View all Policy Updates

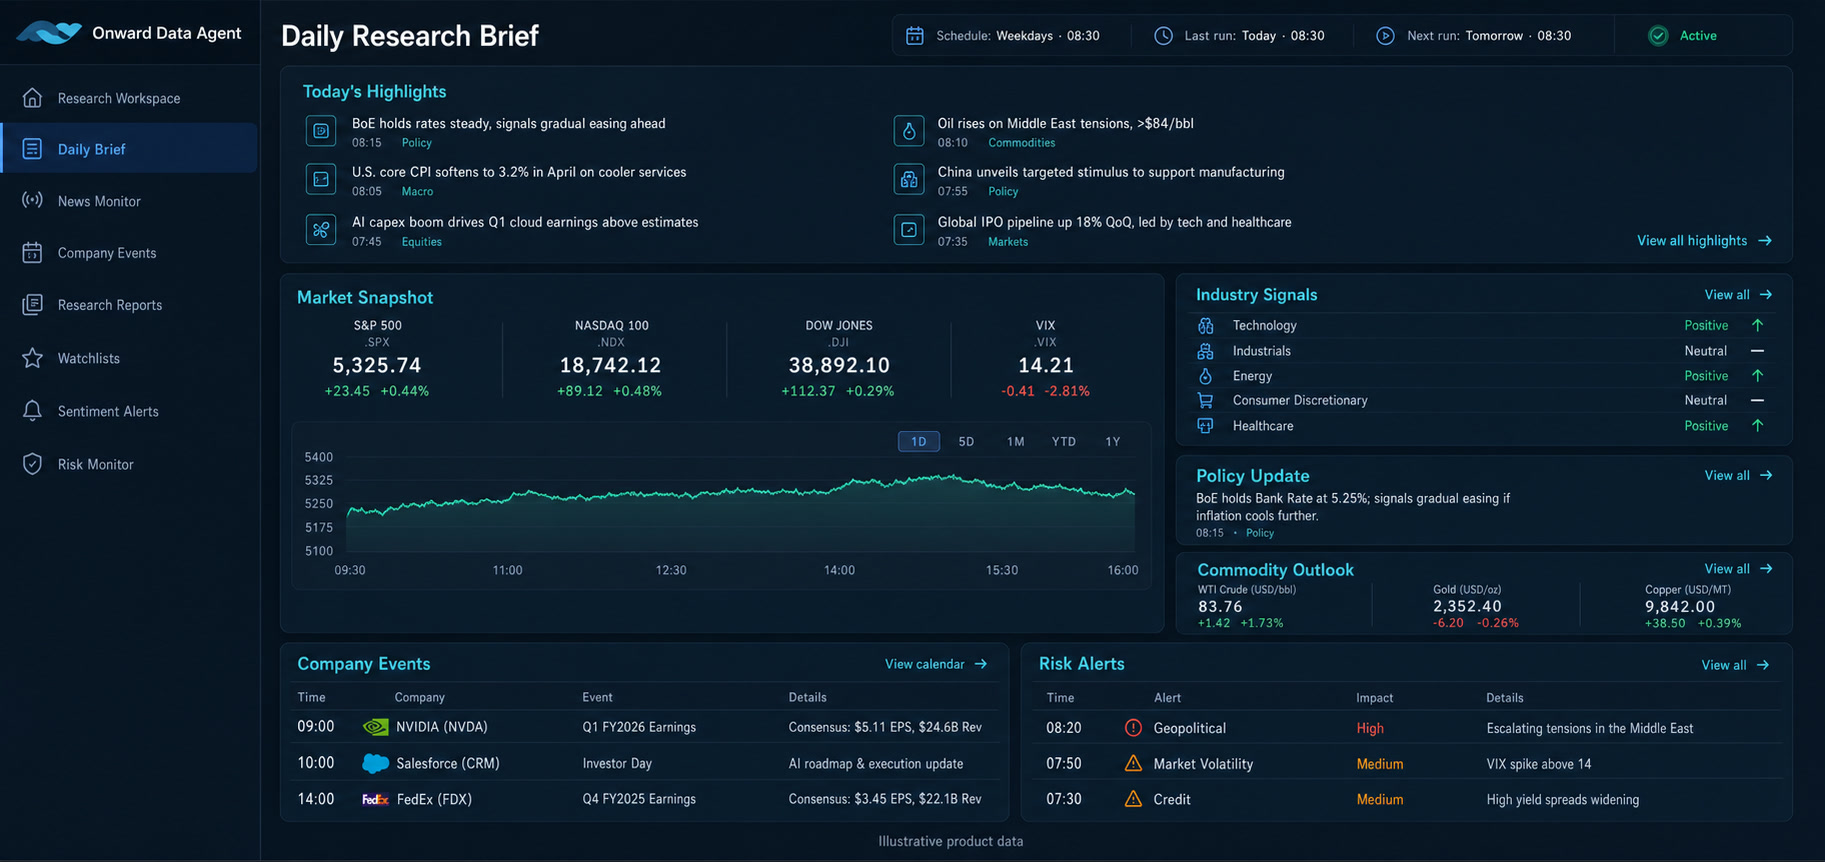(1738, 475)
